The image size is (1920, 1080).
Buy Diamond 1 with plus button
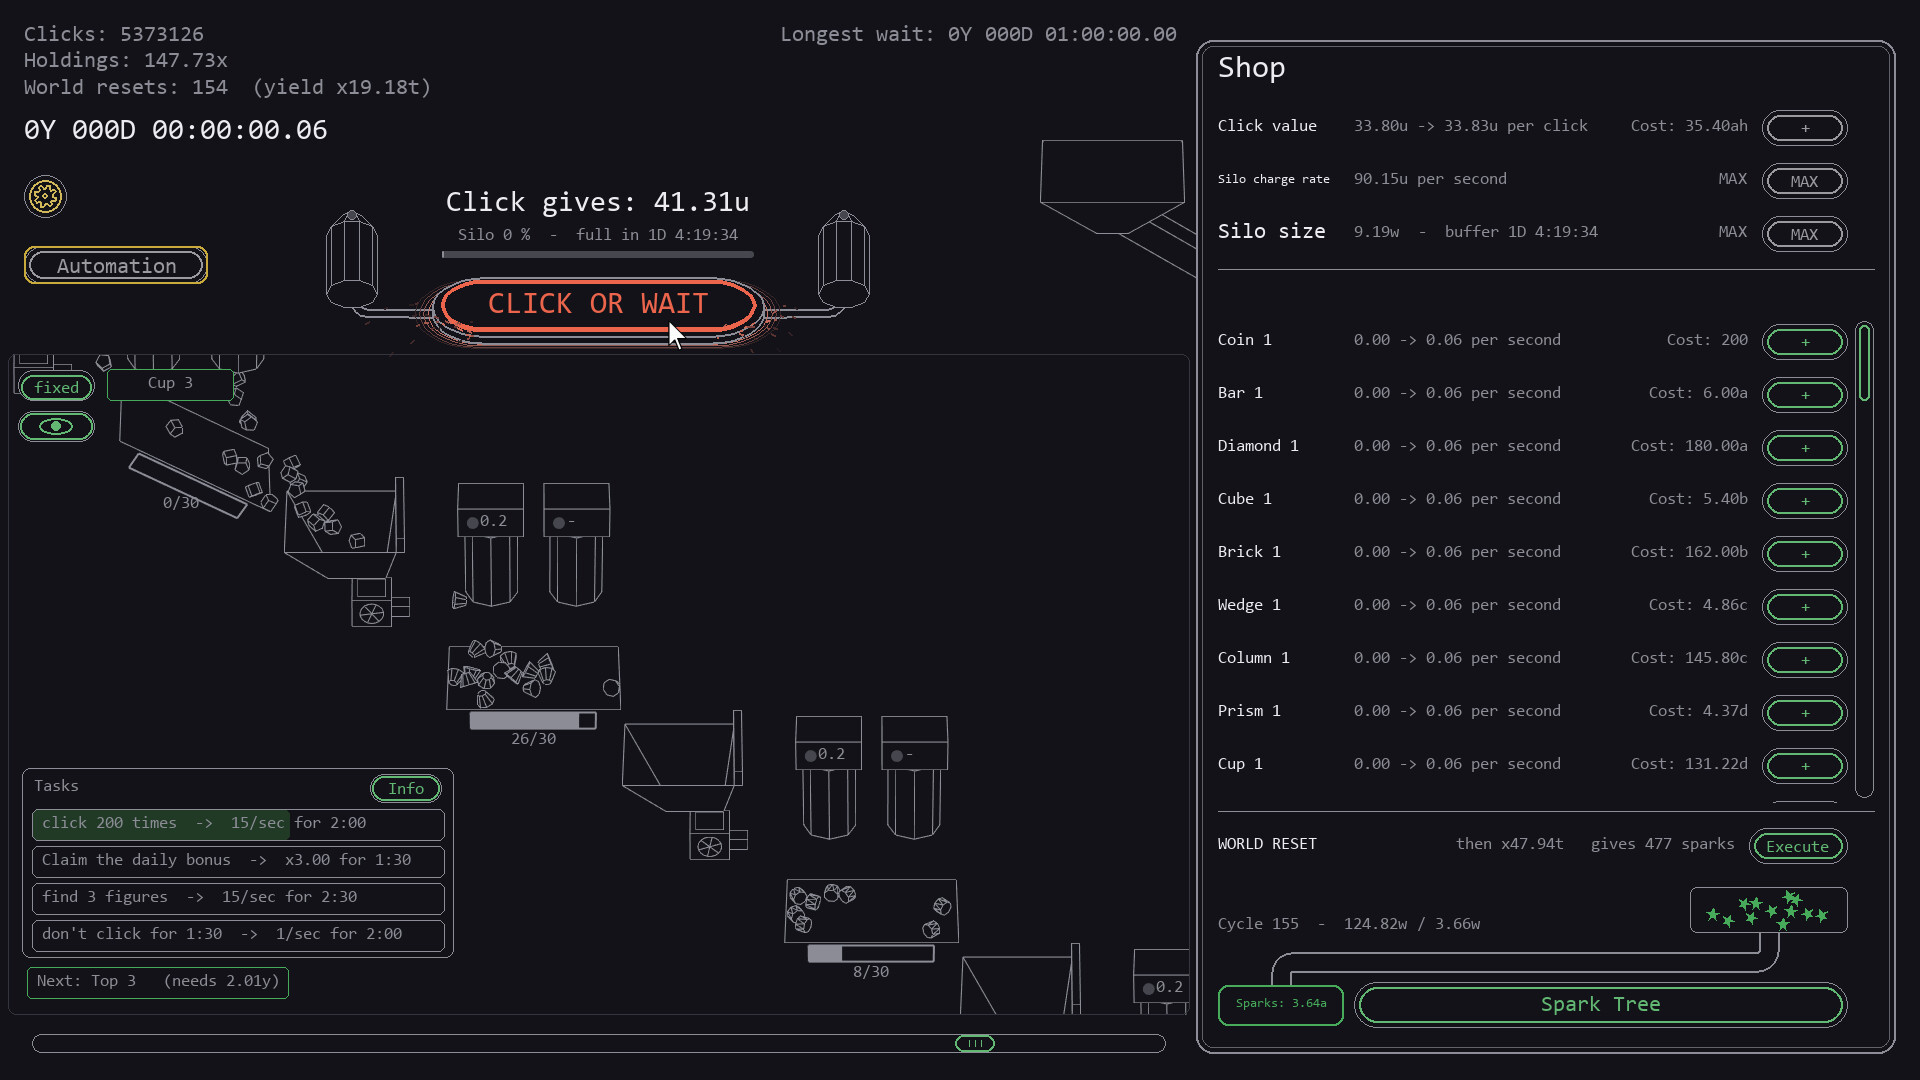(x=1805, y=448)
